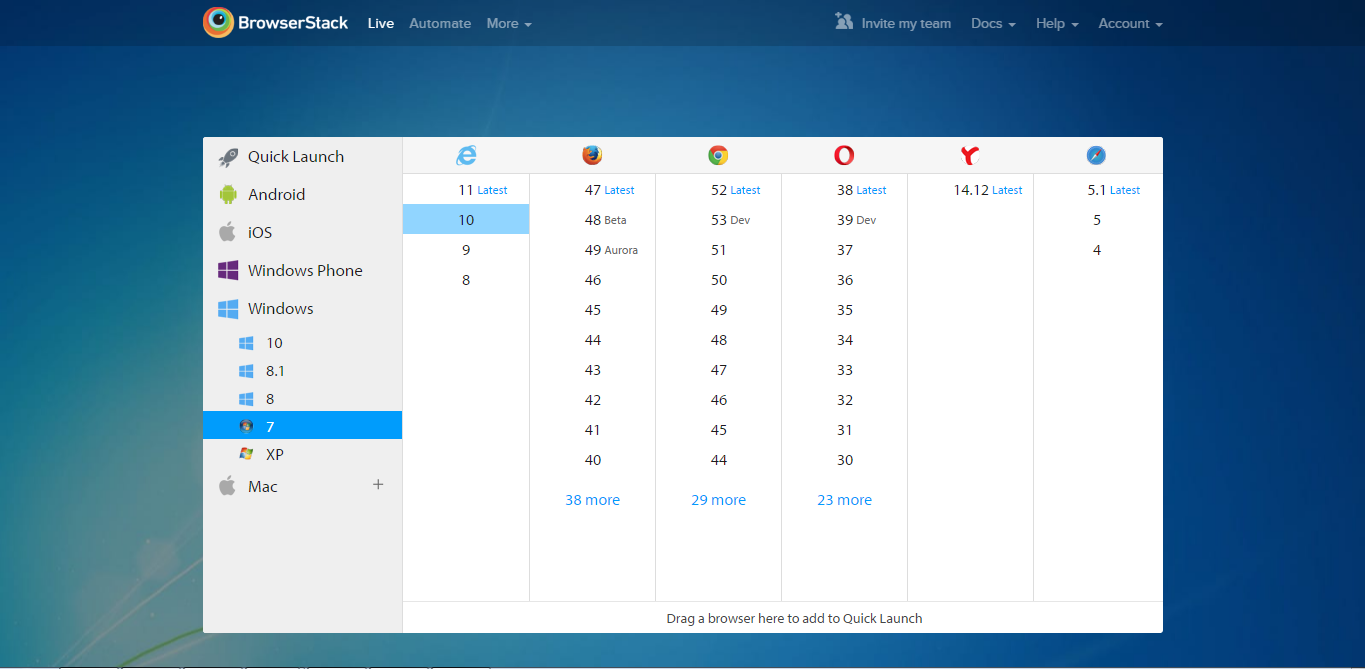Screen dimensions: 1365x669
Task: Launch Chrome 47
Action: pos(718,370)
